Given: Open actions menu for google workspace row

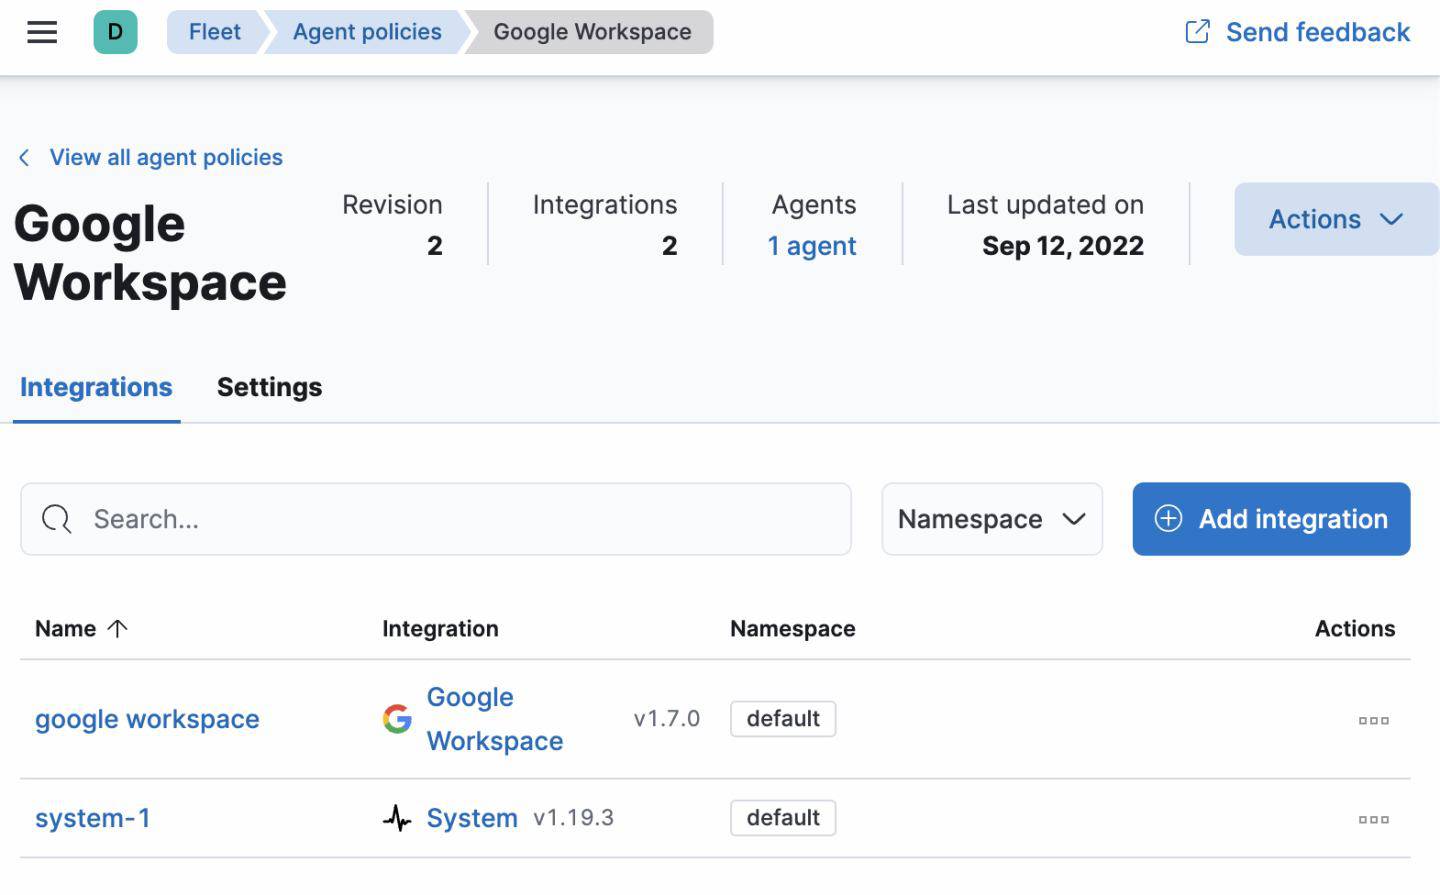Looking at the screenshot, I should coord(1373,720).
